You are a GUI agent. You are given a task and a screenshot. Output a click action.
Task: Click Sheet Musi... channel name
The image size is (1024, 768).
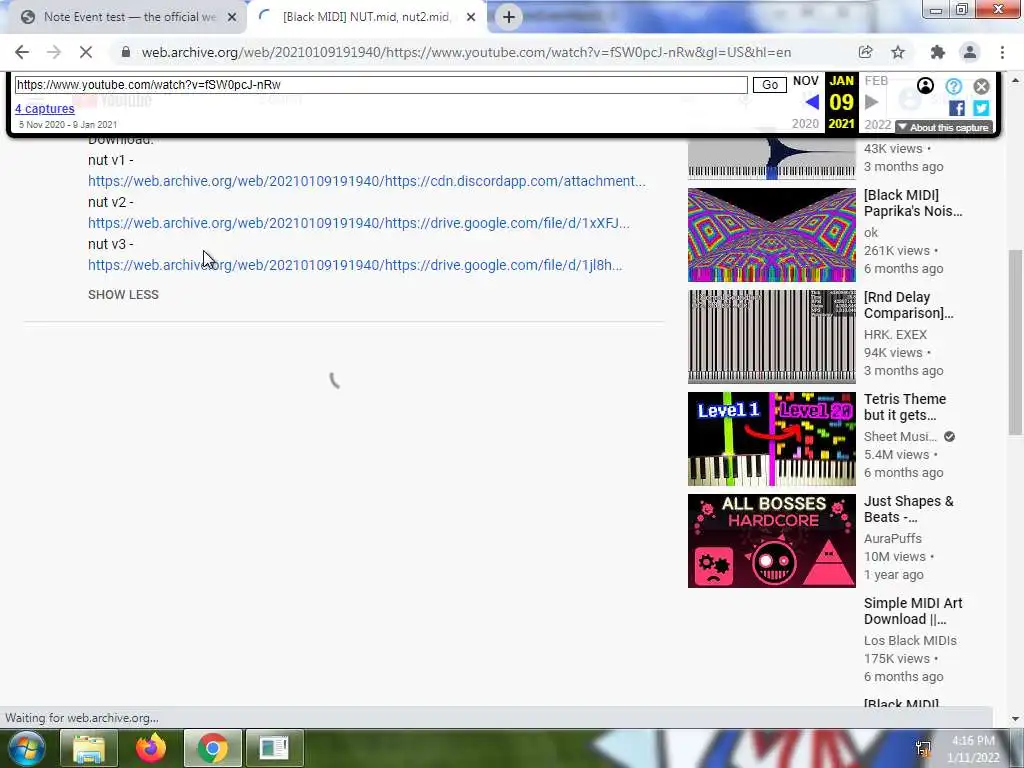click(x=900, y=436)
